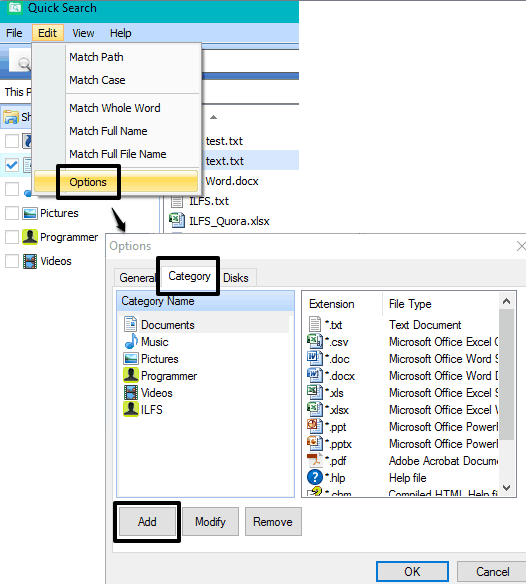Image resolution: width=526 pixels, height=584 pixels.
Task: Select the ILFS_Quora.xlsx Excel file icon
Action: (177, 220)
